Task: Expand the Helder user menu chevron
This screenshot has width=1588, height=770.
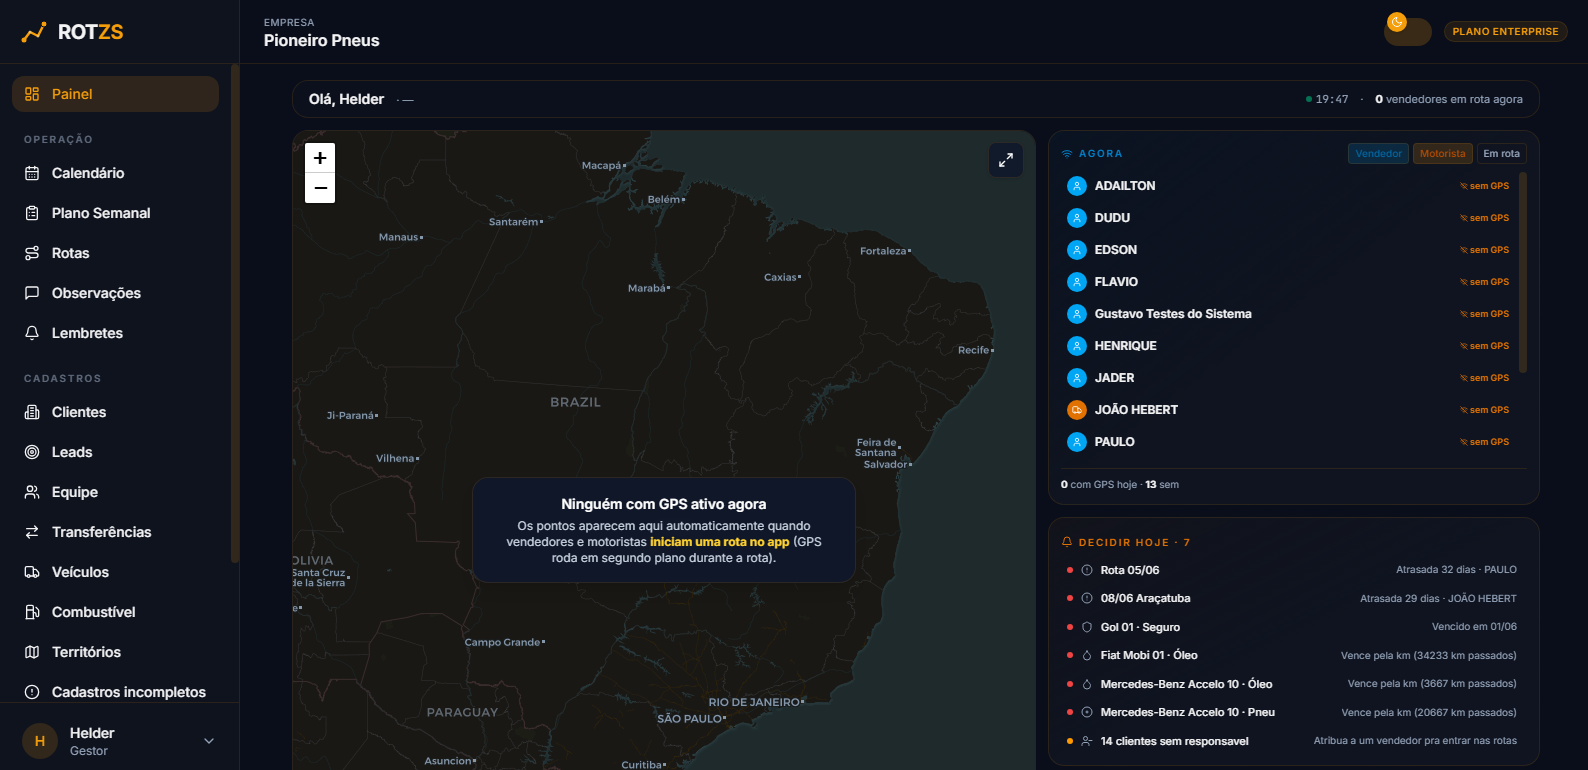Action: 209,741
